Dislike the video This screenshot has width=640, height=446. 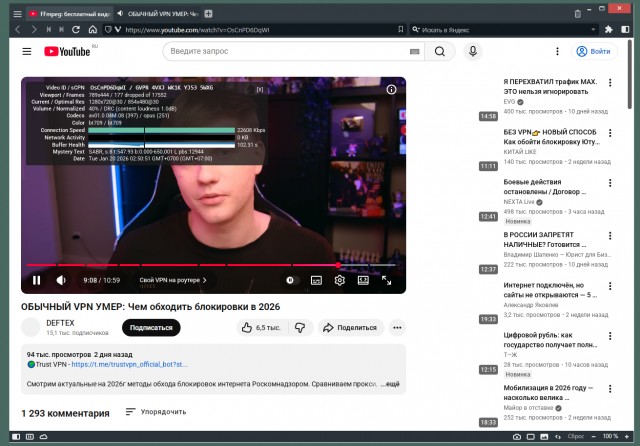300,328
